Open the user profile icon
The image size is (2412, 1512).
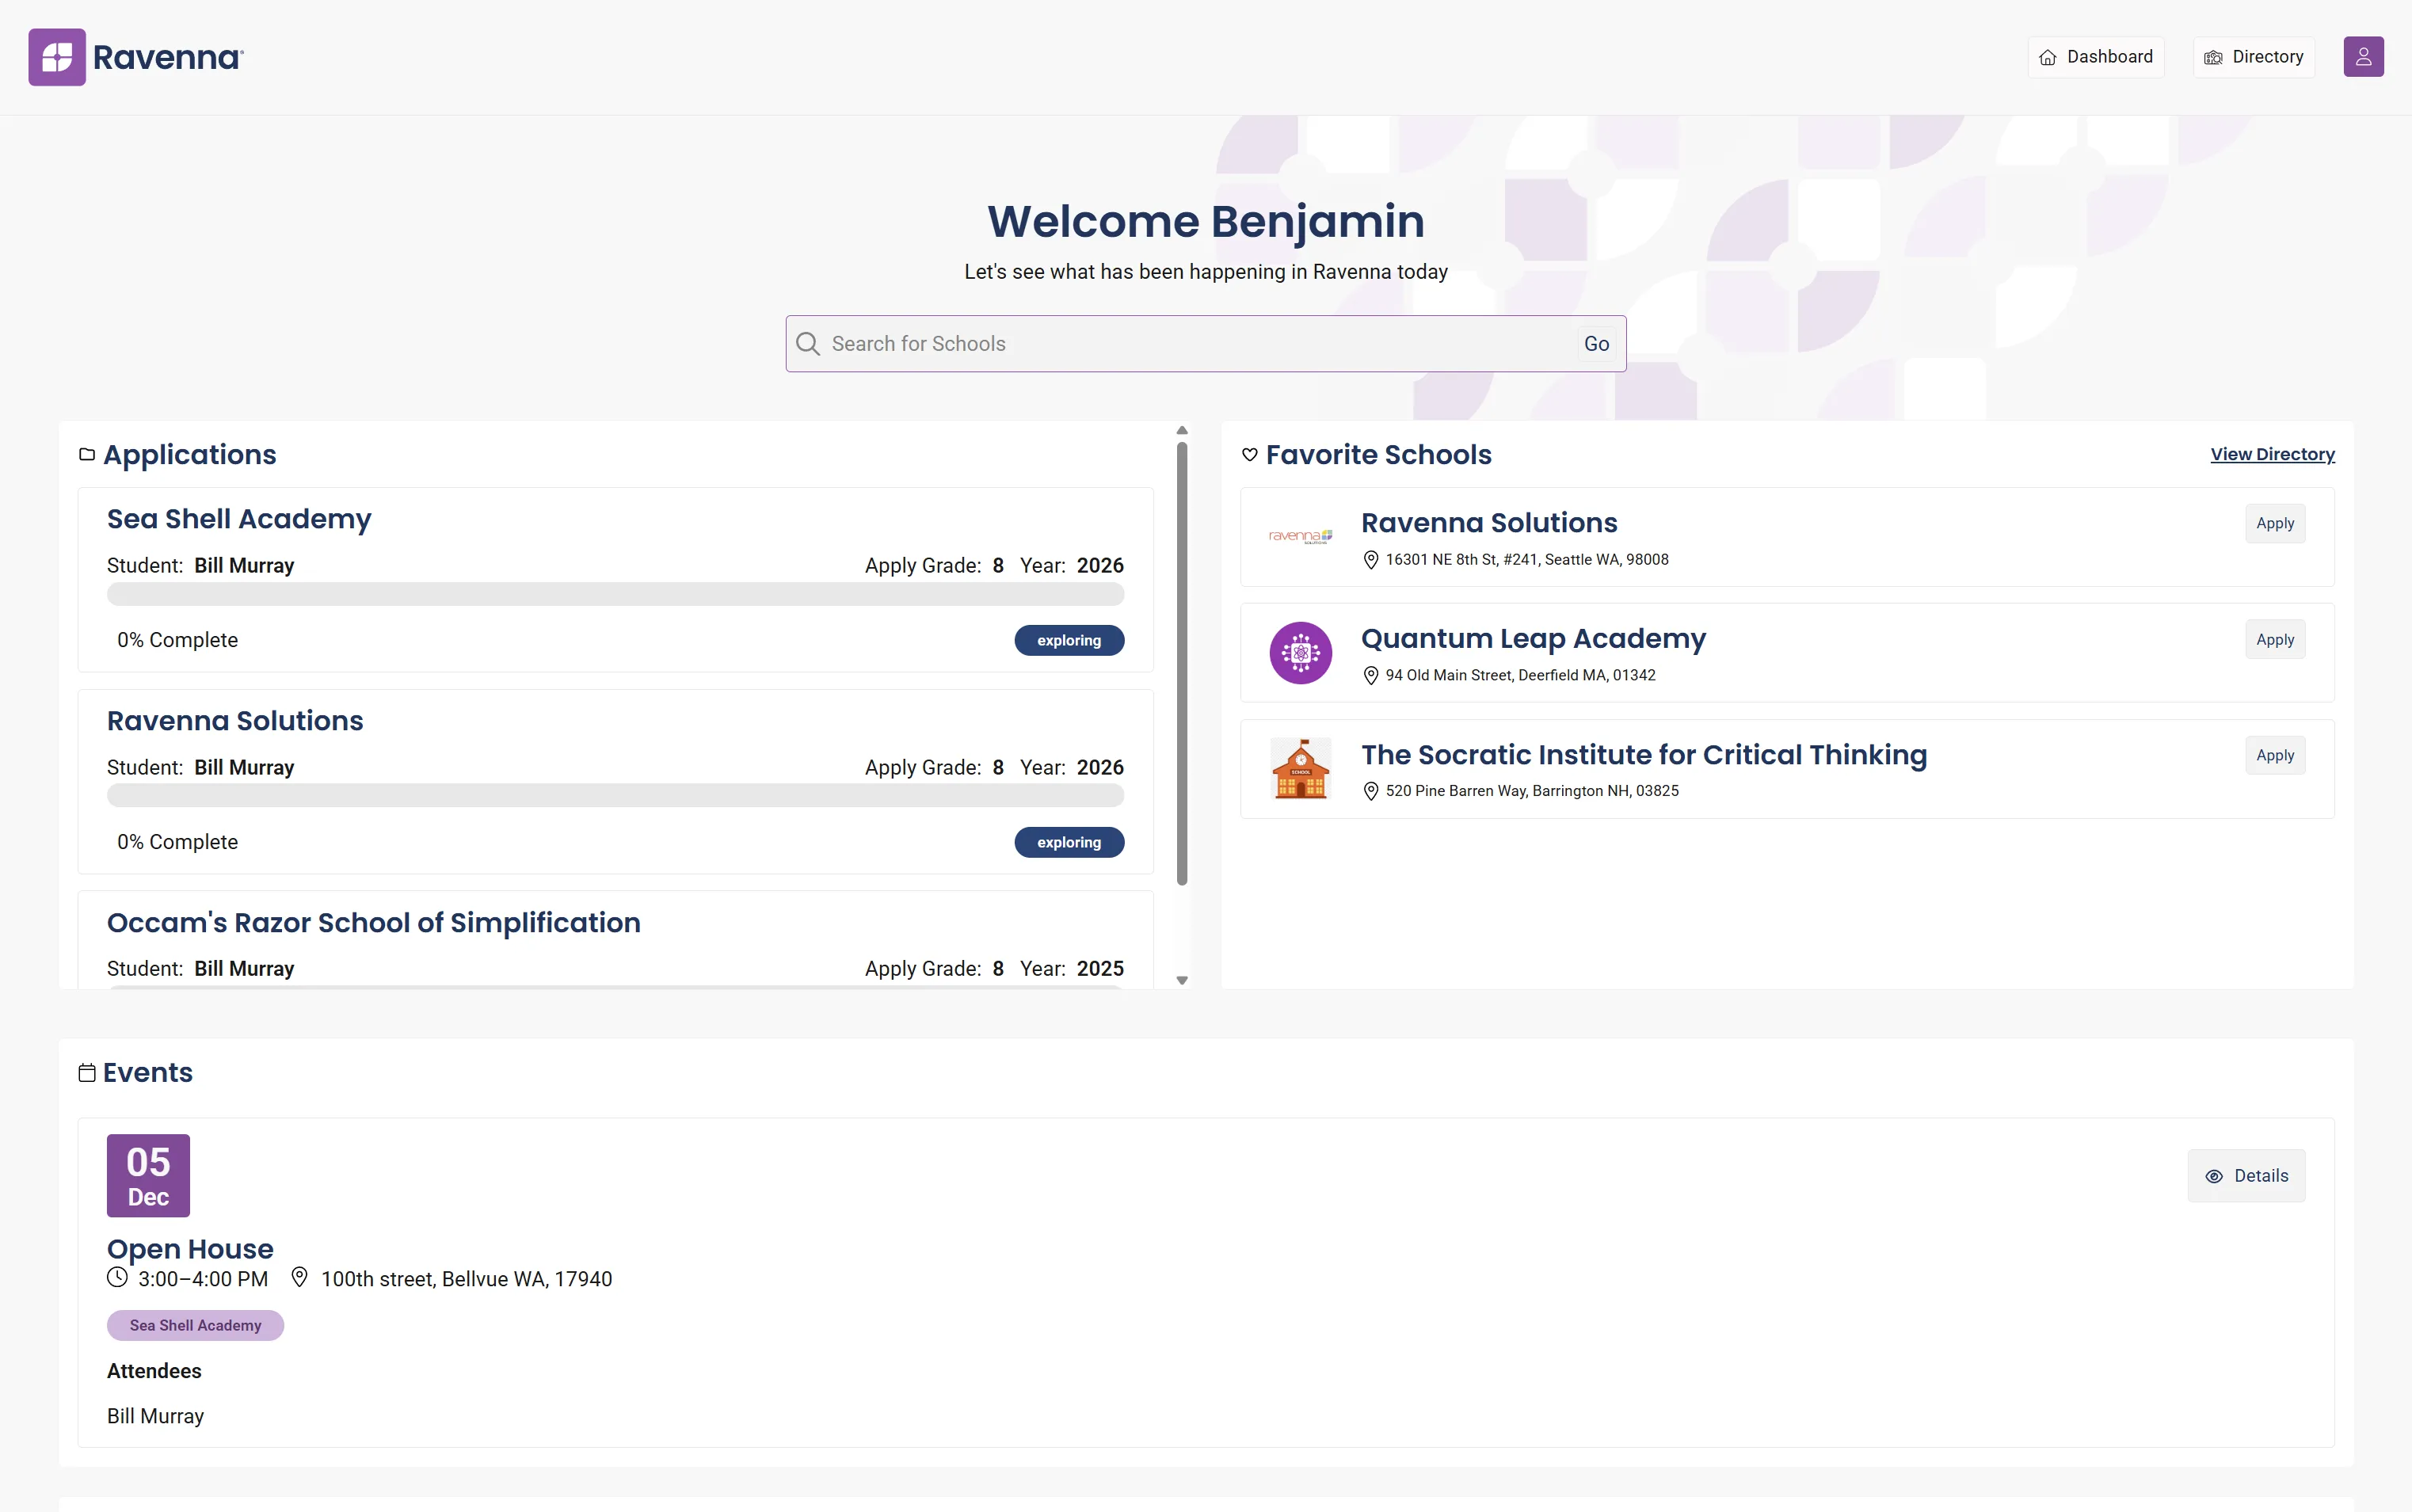(2364, 56)
